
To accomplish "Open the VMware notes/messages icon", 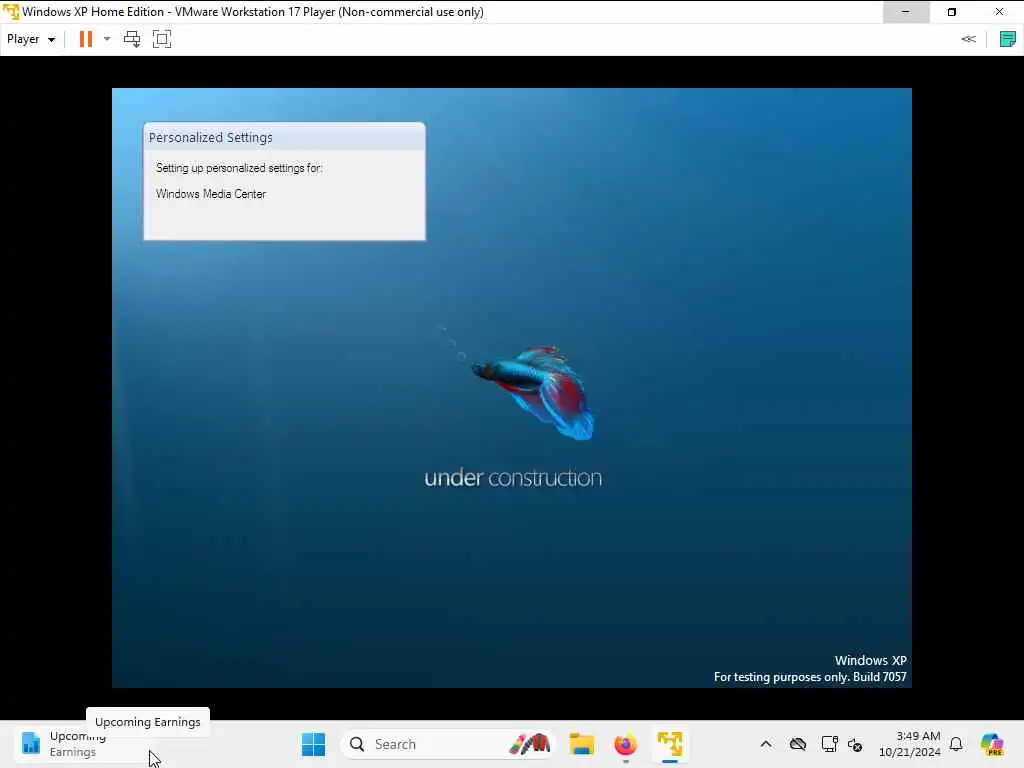I will [x=1008, y=39].
